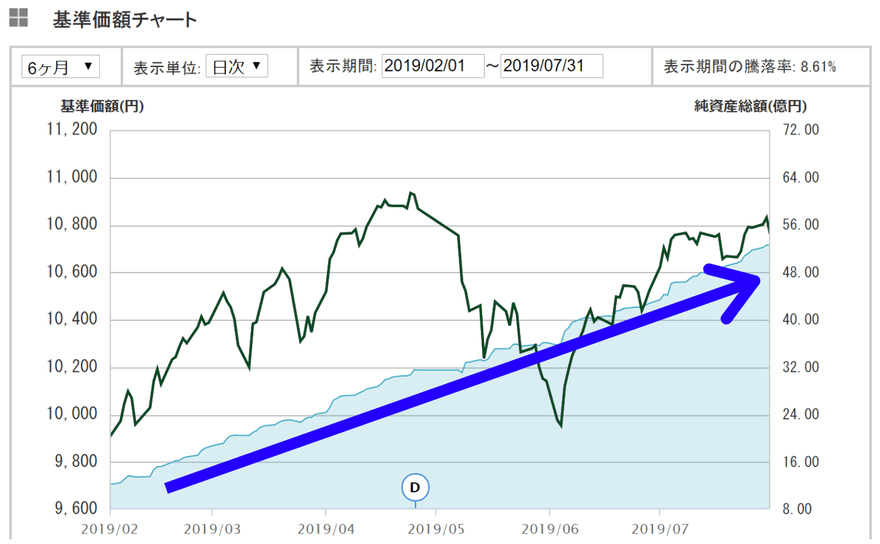The height and width of the screenshot is (544, 880).
Task: Edit the end date field 2019/07/31
Action: (x=551, y=66)
